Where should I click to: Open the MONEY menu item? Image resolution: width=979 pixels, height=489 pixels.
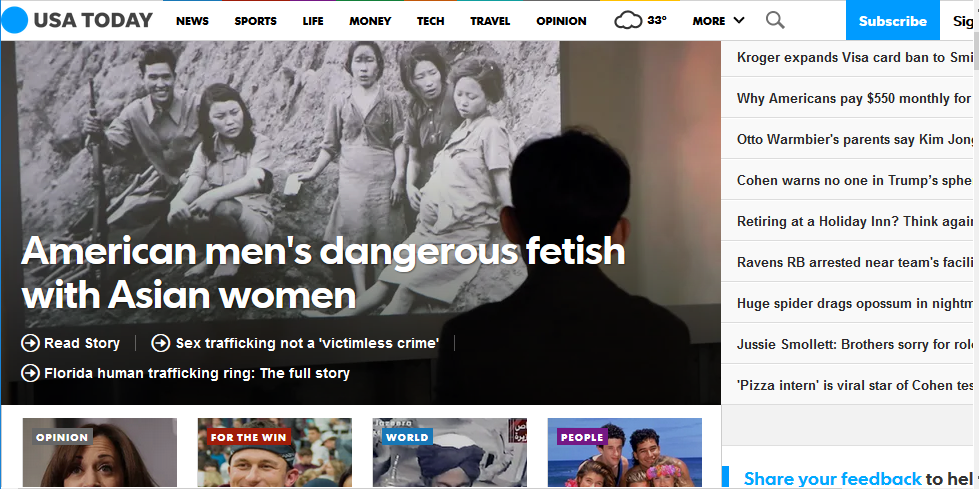(x=370, y=21)
